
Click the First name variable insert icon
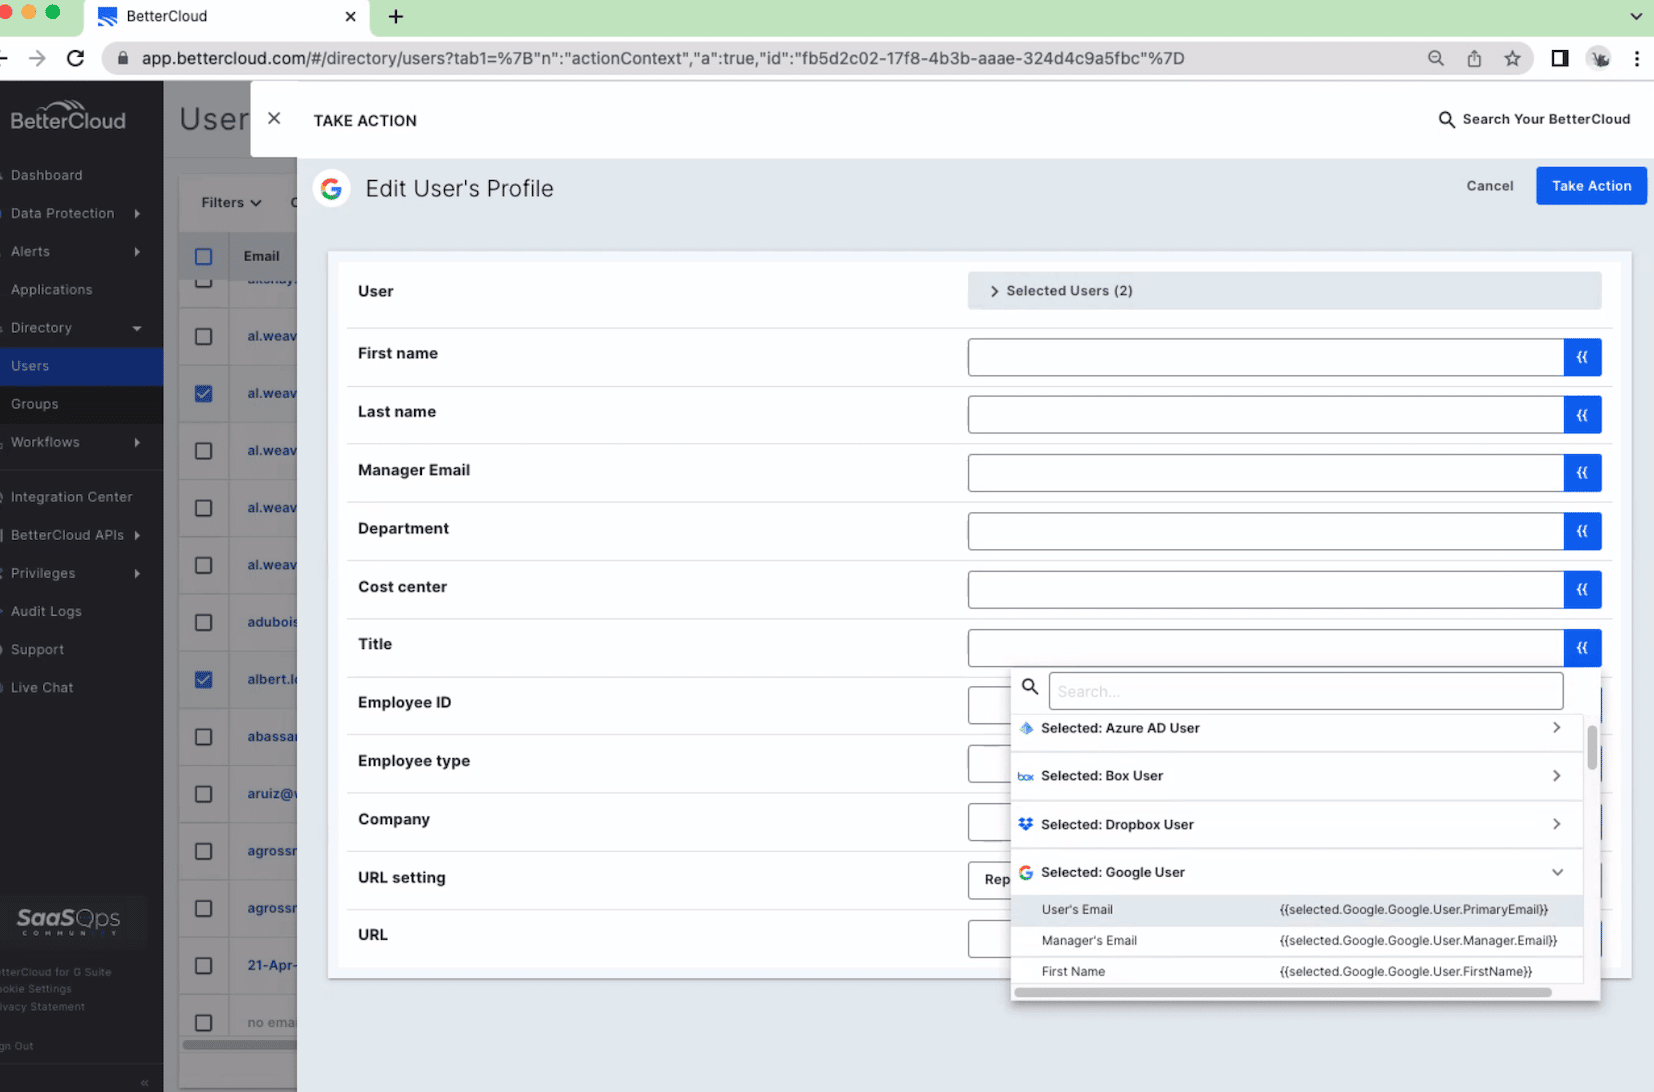click(1582, 357)
